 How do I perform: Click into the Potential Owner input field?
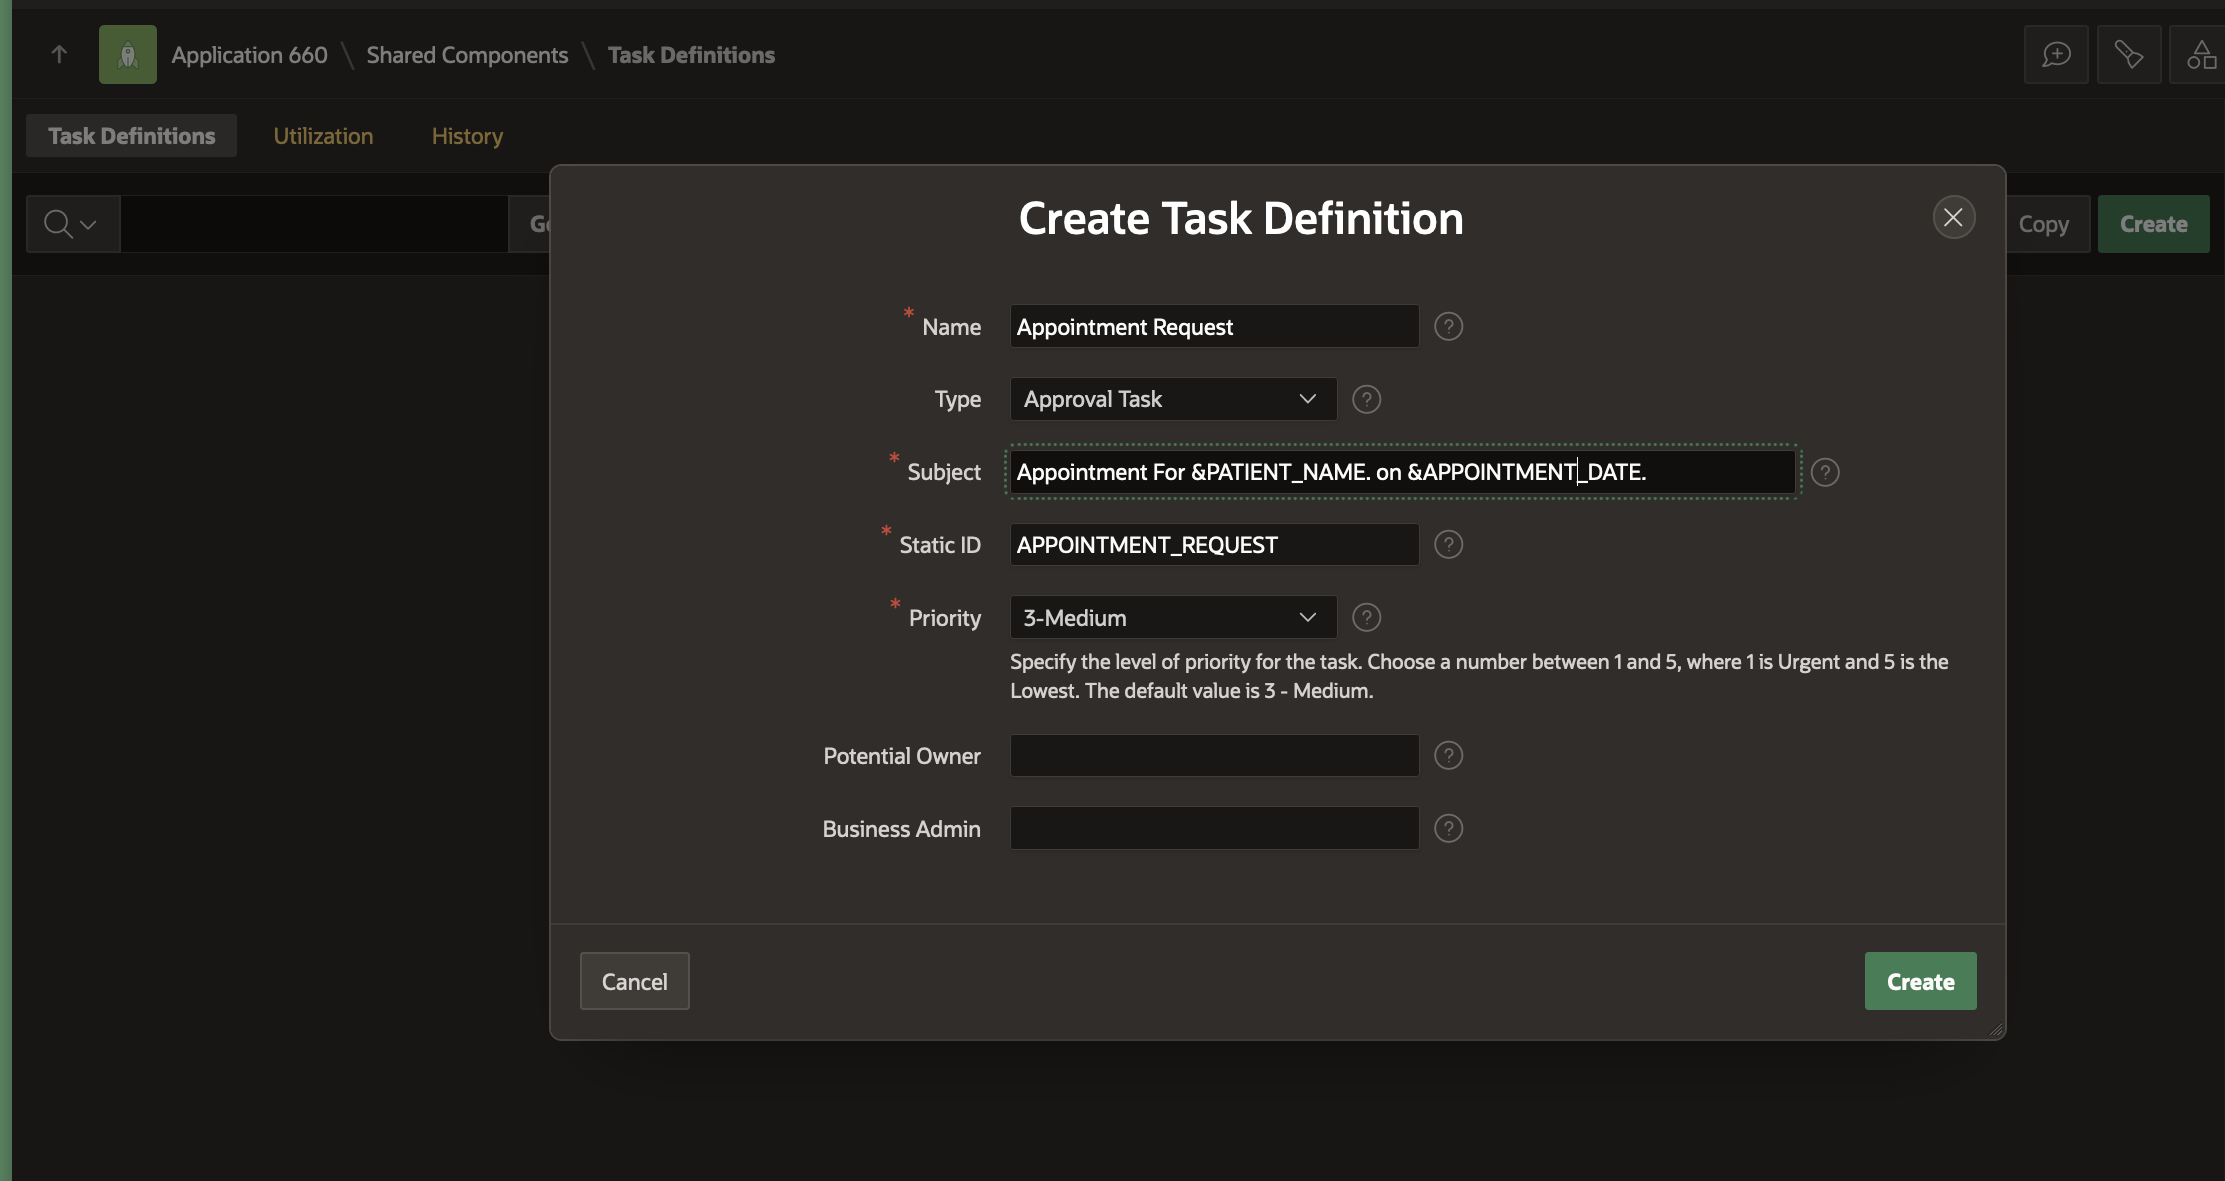tap(1214, 756)
